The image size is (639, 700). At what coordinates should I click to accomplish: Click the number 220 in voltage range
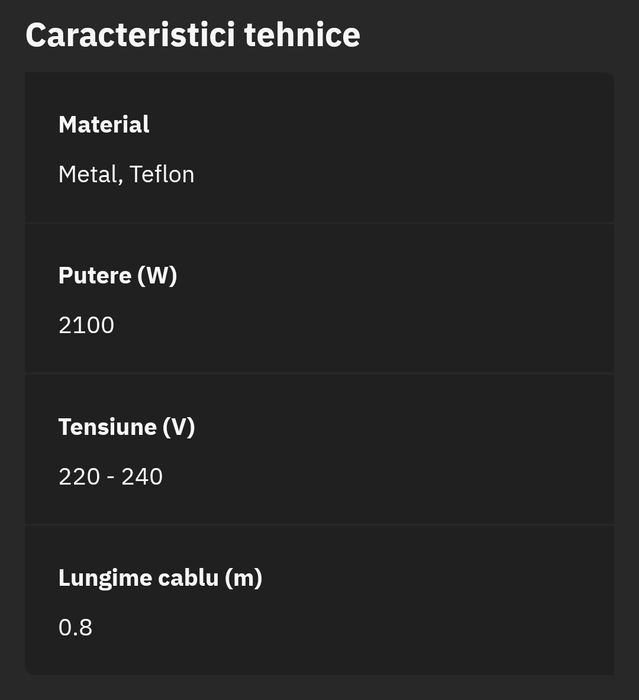click(x=79, y=477)
